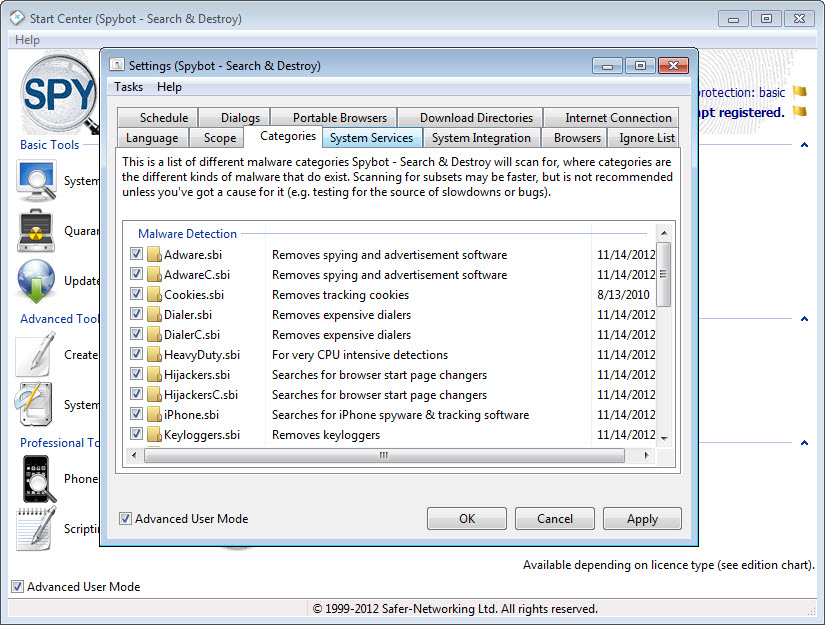
Task: Click the Hijackers.sbi folder icon
Action: pos(154,375)
